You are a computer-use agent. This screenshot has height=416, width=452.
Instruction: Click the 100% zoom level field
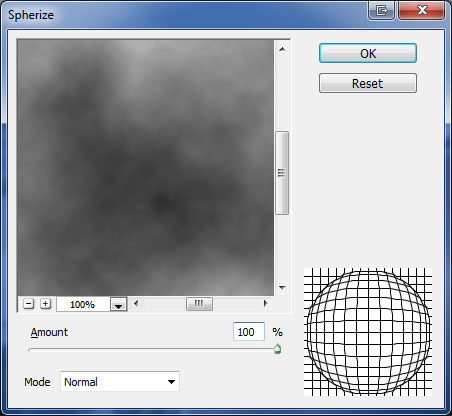pyautogui.click(x=83, y=304)
